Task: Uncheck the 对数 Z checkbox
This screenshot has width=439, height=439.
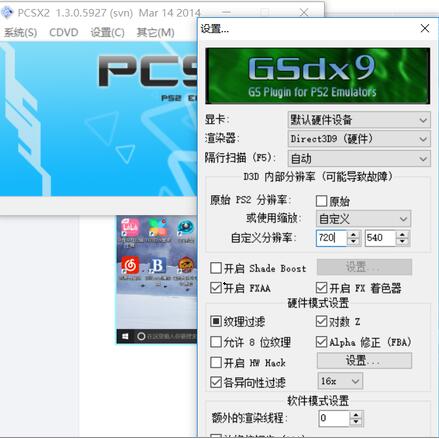Action: (x=321, y=321)
